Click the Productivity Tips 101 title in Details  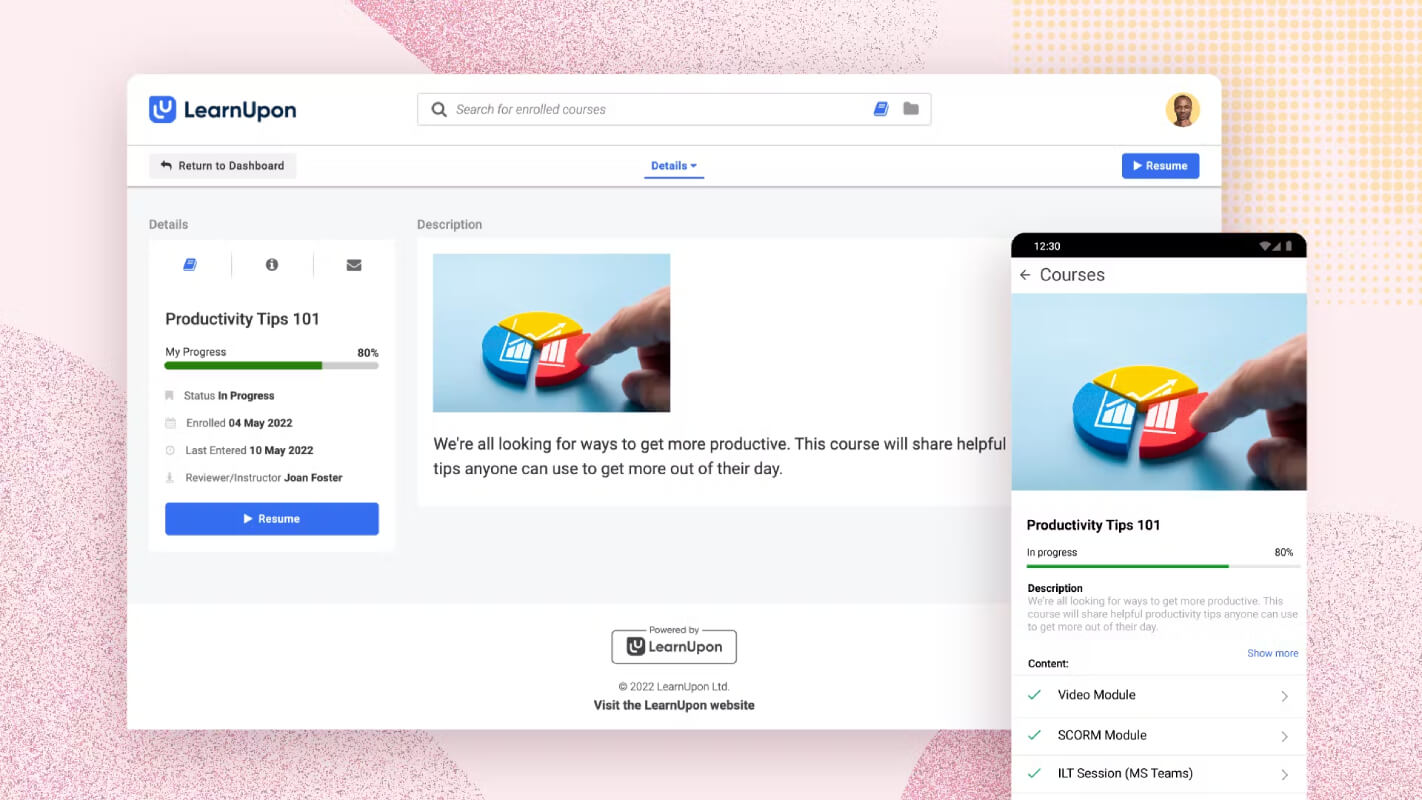point(242,319)
